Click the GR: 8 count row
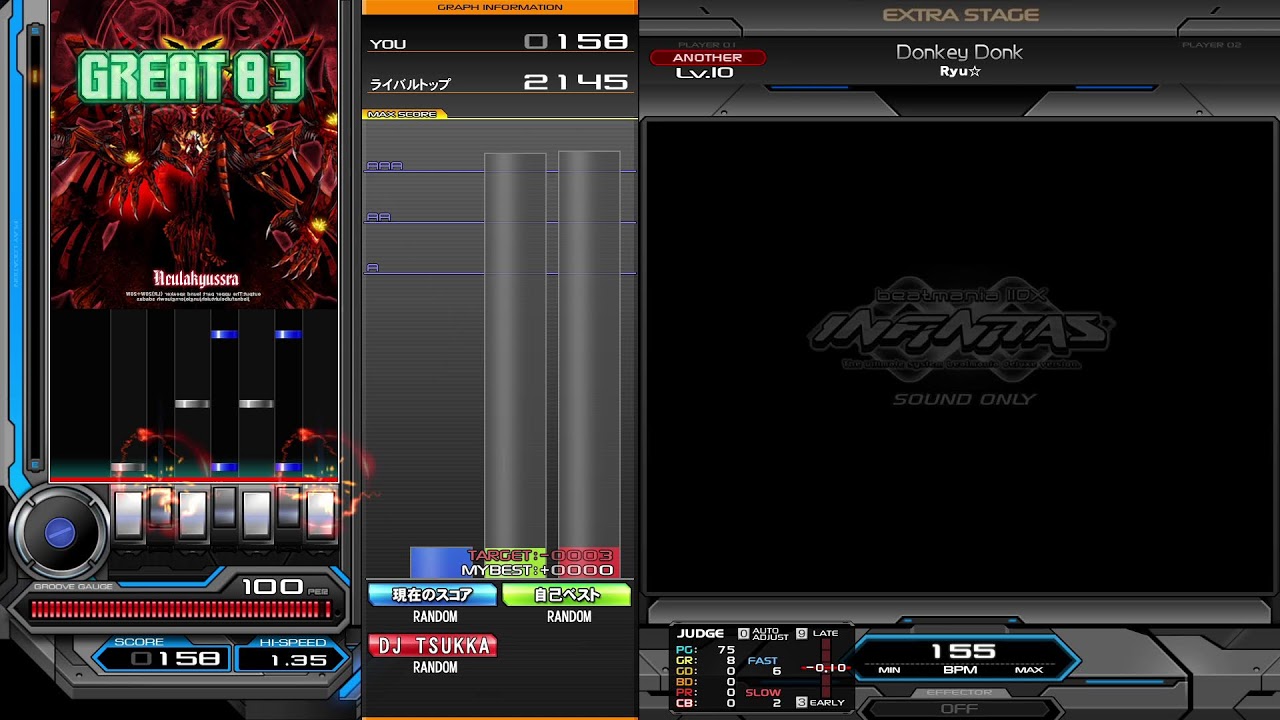The height and width of the screenshot is (720, 1280). click(706, 661)
